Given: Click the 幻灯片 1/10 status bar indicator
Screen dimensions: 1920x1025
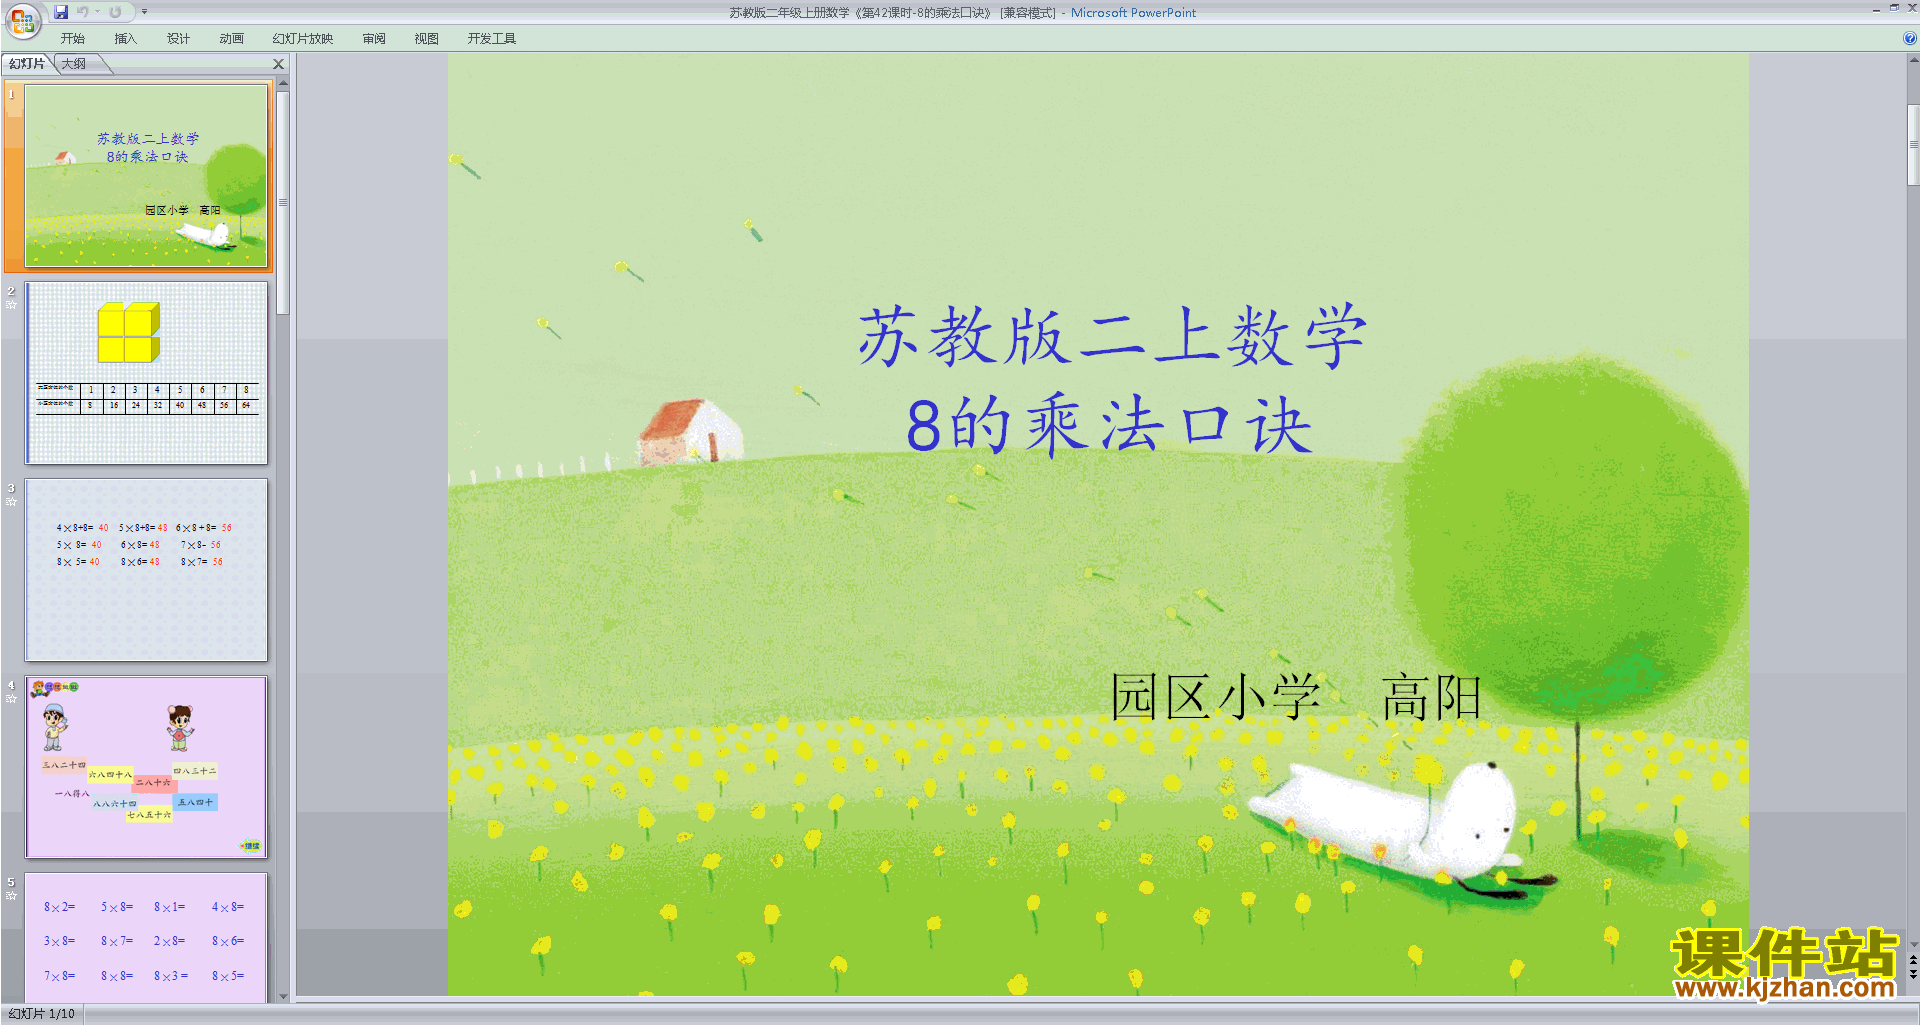Looking at the screenshot, I should [42, 1014].
